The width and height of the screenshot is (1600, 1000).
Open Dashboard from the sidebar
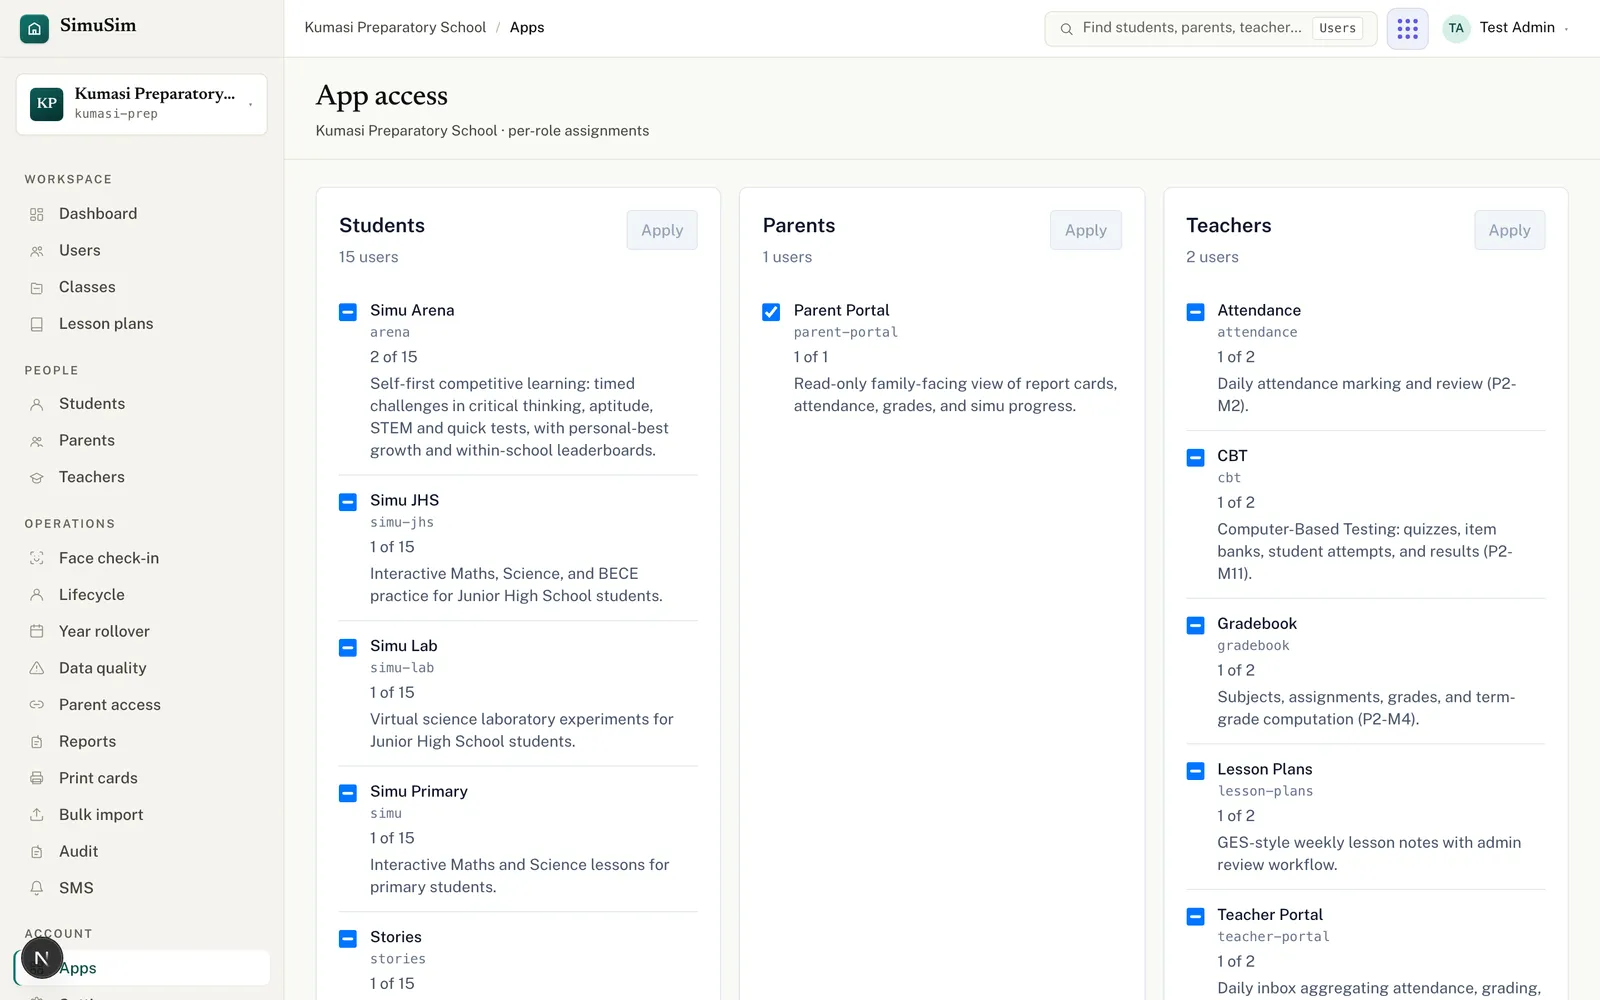[142, 214]
